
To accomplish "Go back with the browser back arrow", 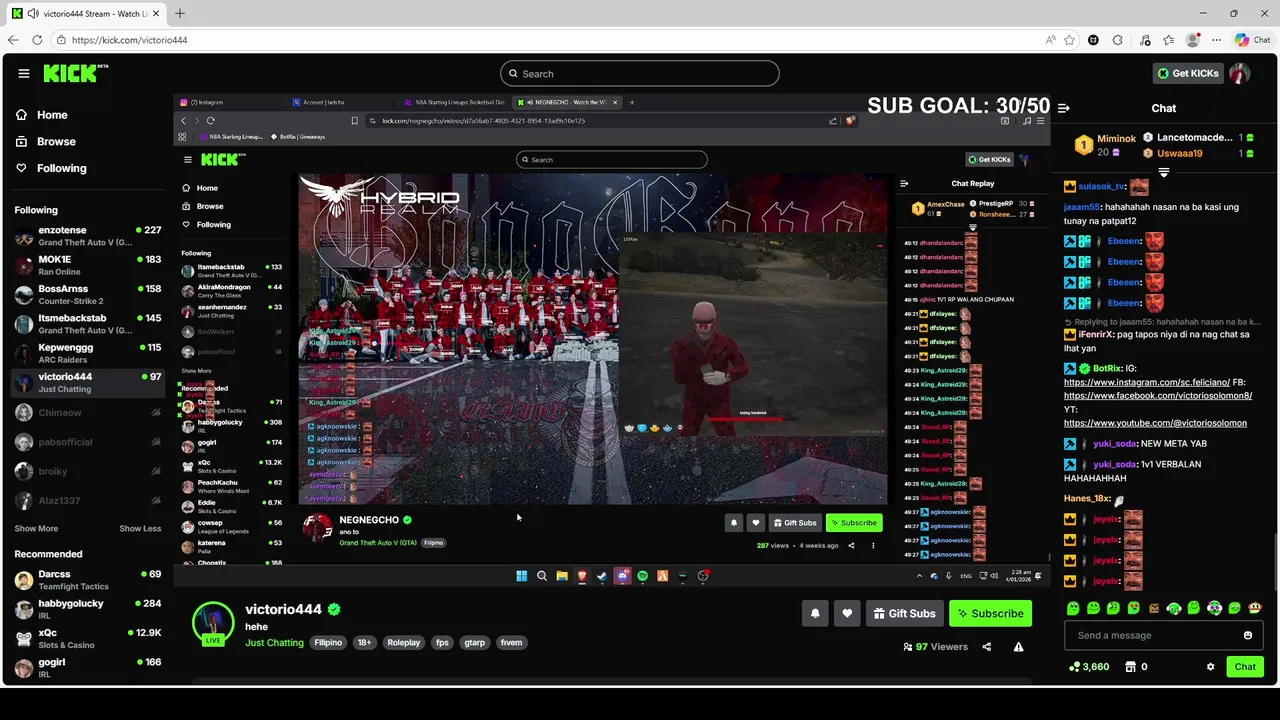I will point(13,40).
